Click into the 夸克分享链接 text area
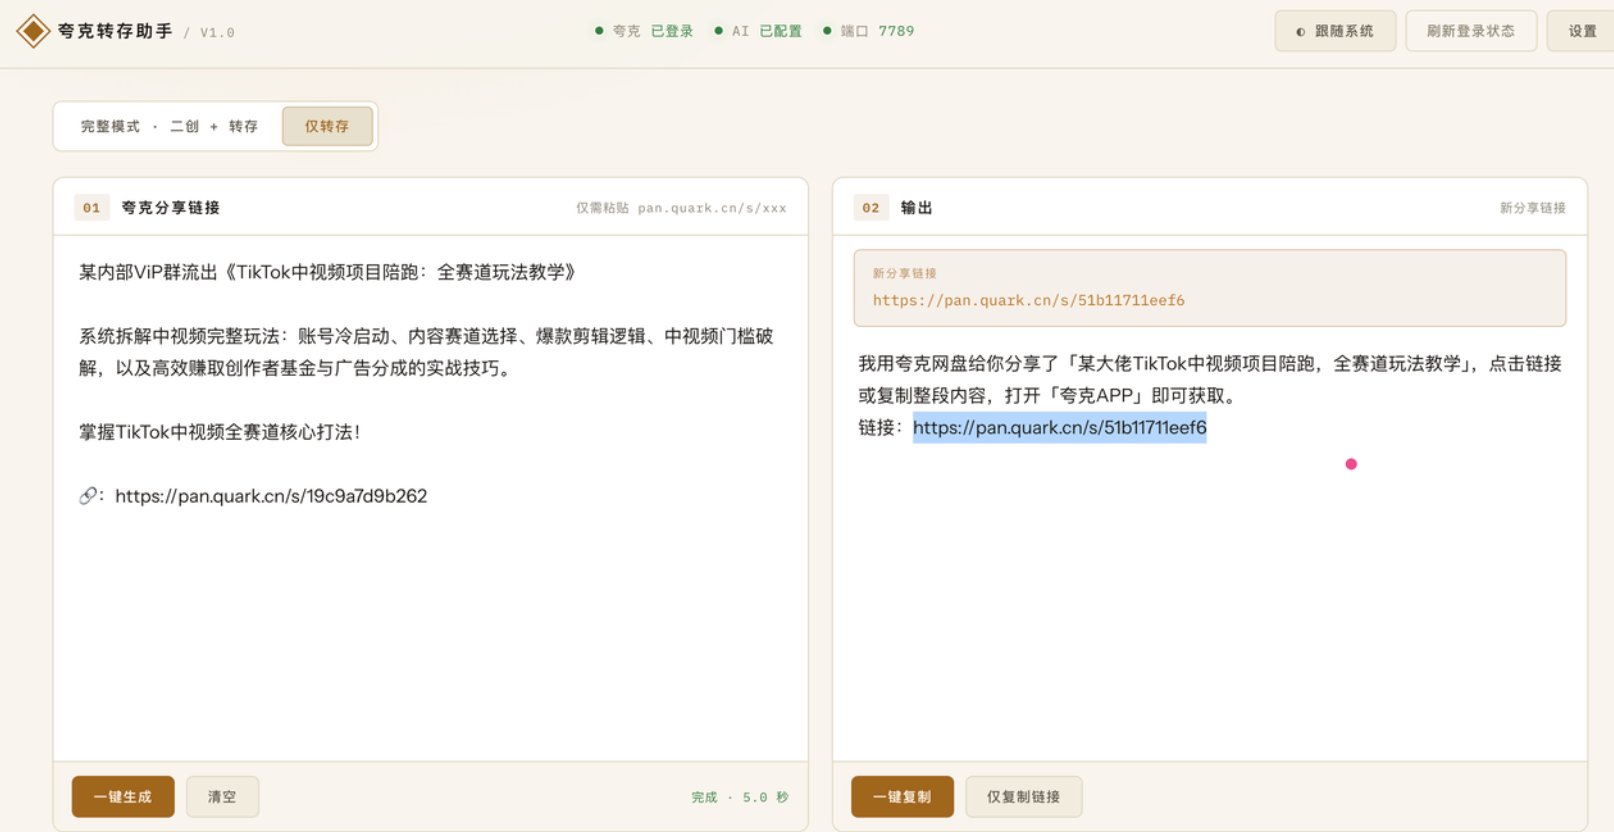The image size is (1614, 832). coord(430,498)
